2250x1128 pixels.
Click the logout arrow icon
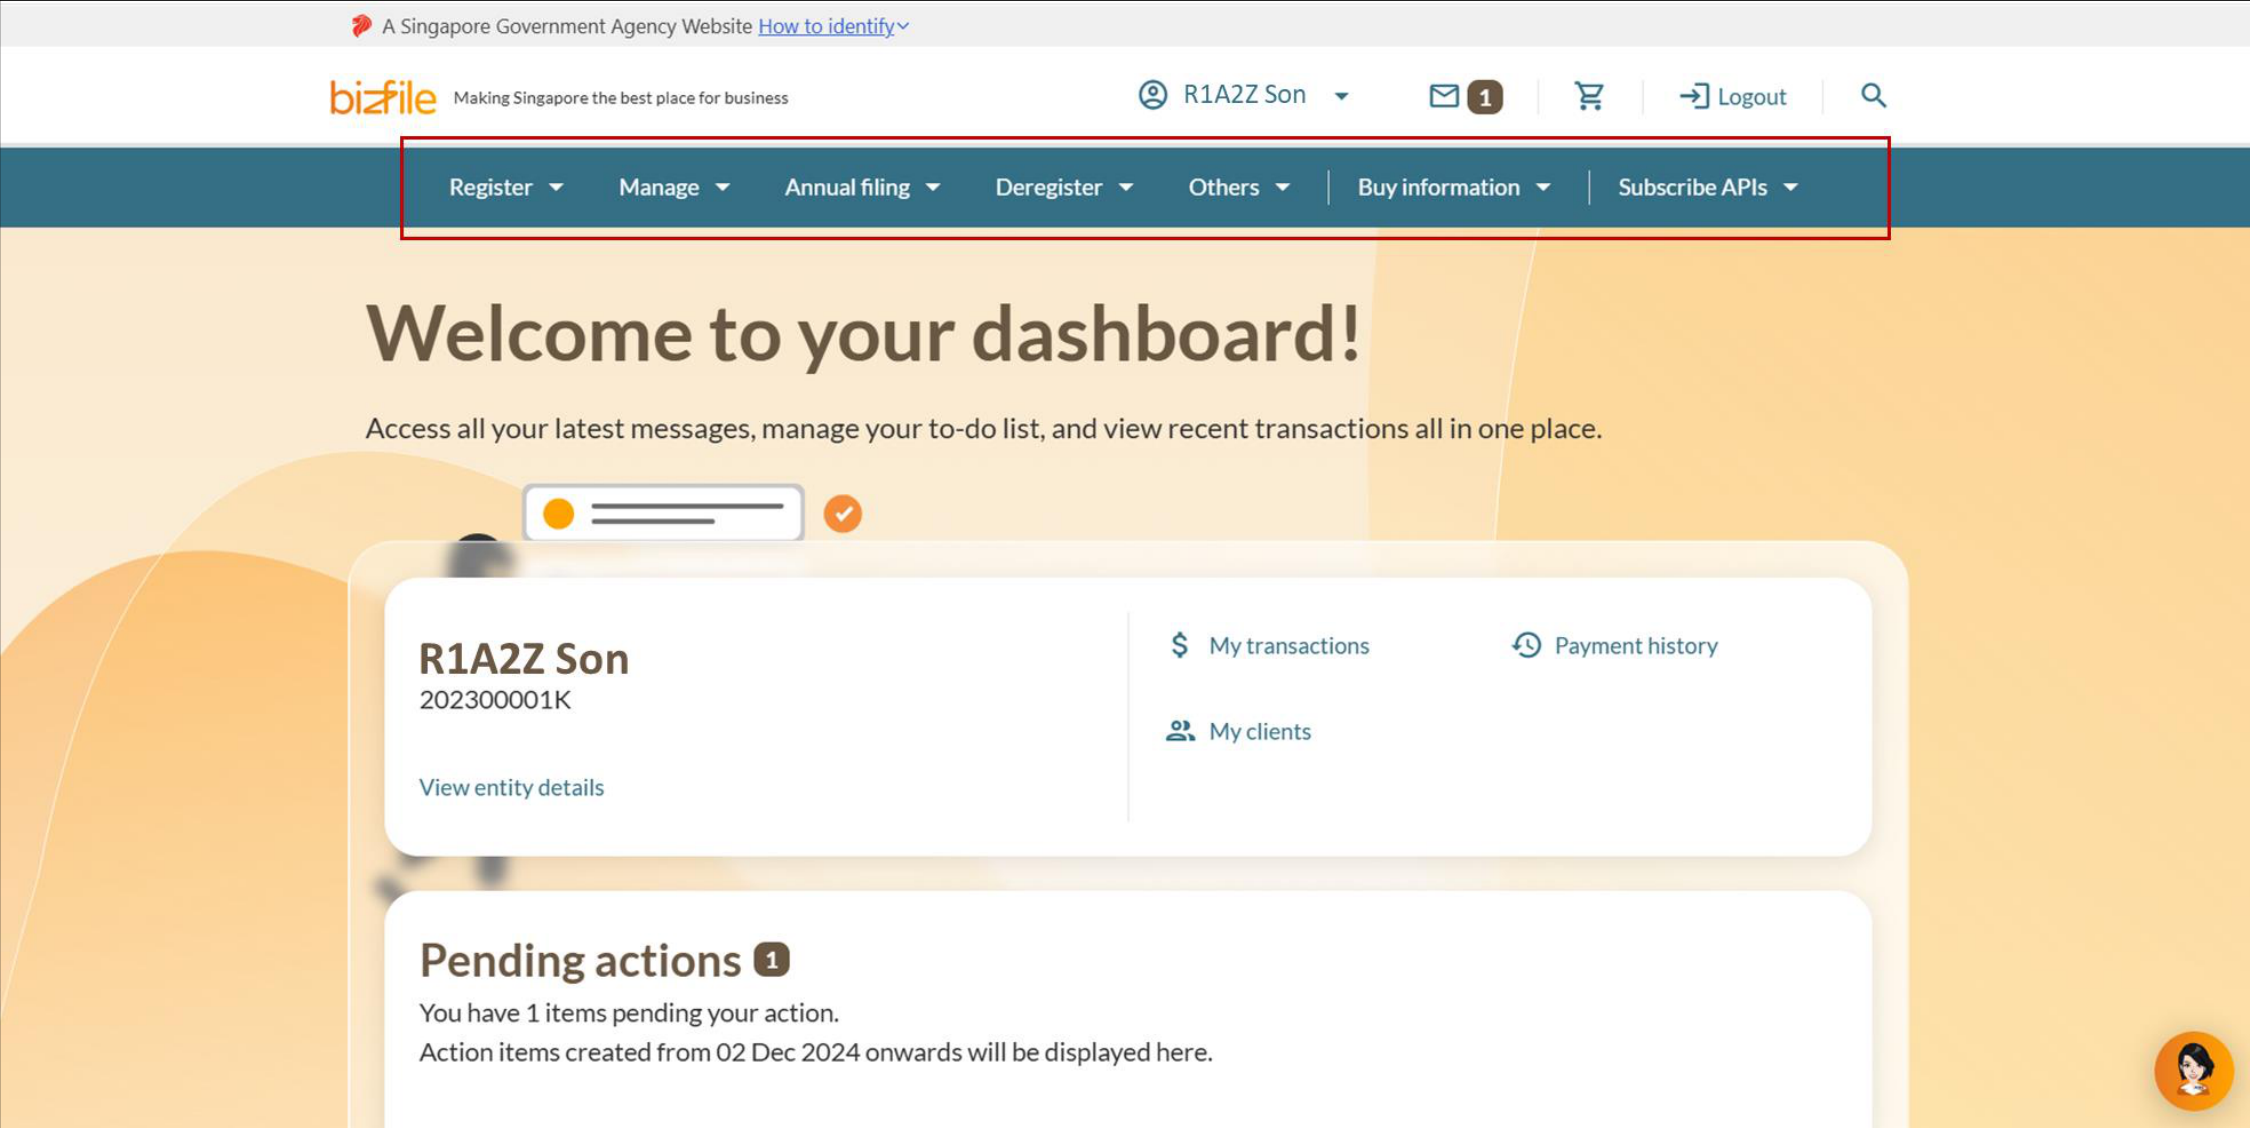coord(1693,96)
